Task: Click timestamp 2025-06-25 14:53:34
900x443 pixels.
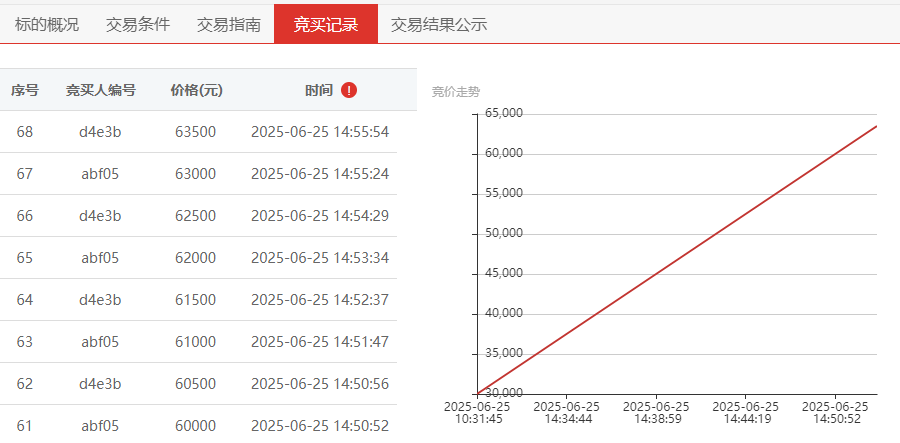Action: [x=320, y=258]
